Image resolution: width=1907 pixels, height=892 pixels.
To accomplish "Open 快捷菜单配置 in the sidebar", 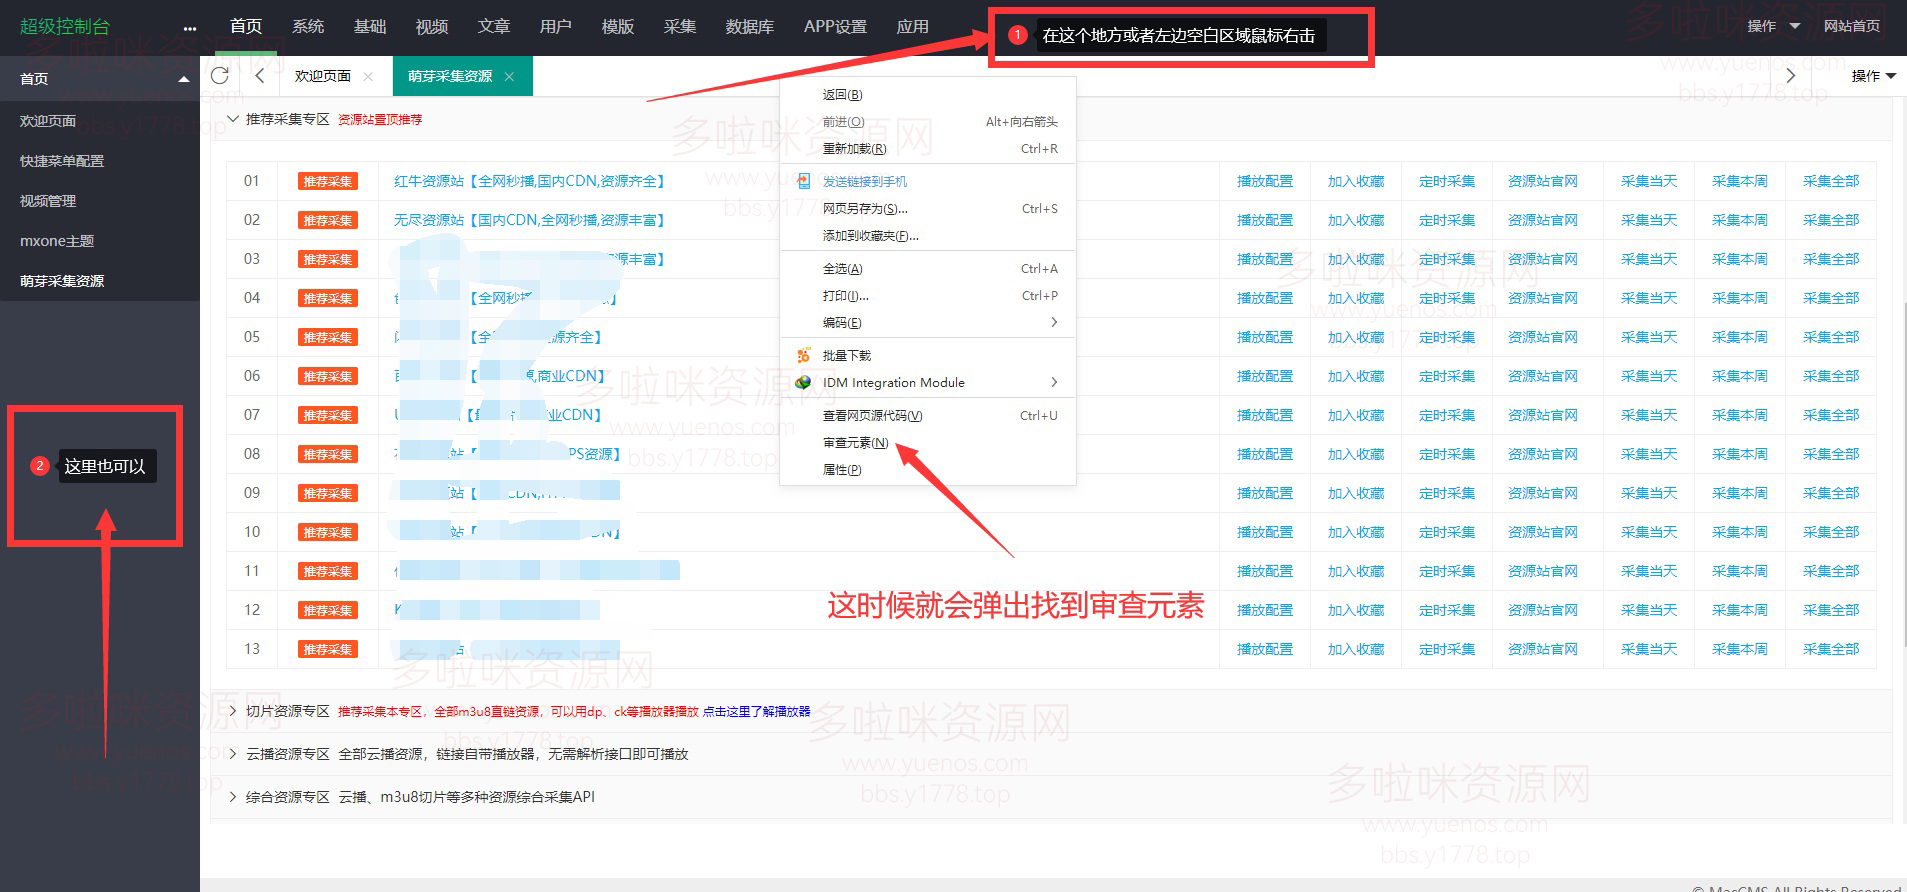I will (62, 161).
